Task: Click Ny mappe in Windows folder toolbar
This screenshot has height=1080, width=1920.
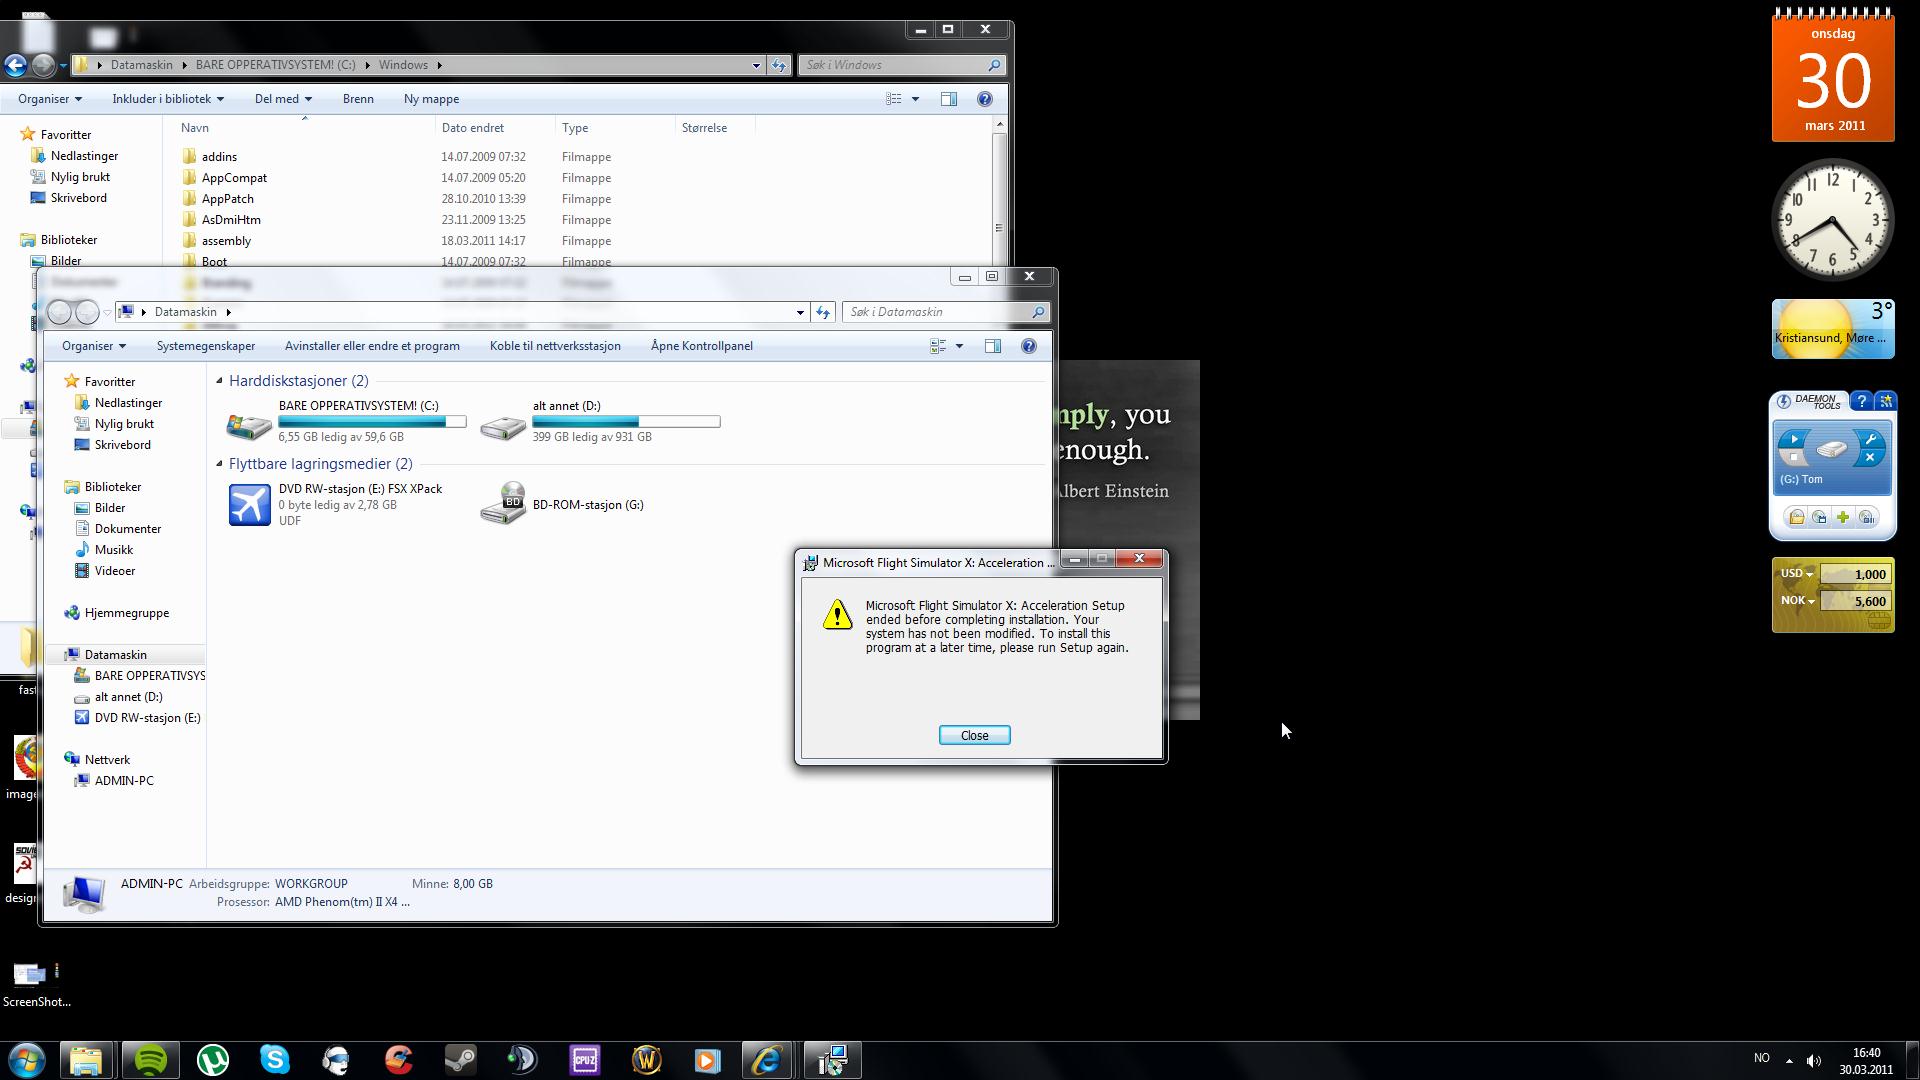Action: pos(431,99)
